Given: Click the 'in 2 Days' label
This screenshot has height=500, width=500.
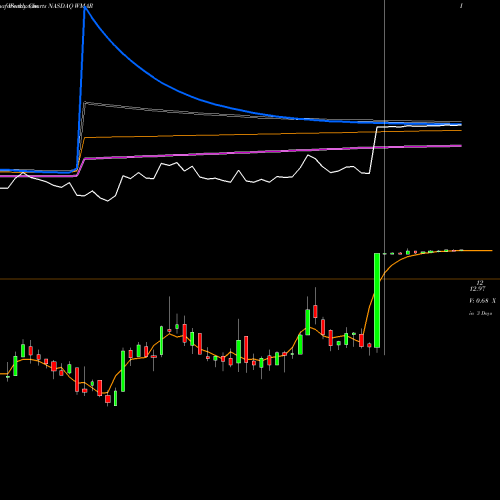Looking at the screenshot, I should [x=480, y=314].
